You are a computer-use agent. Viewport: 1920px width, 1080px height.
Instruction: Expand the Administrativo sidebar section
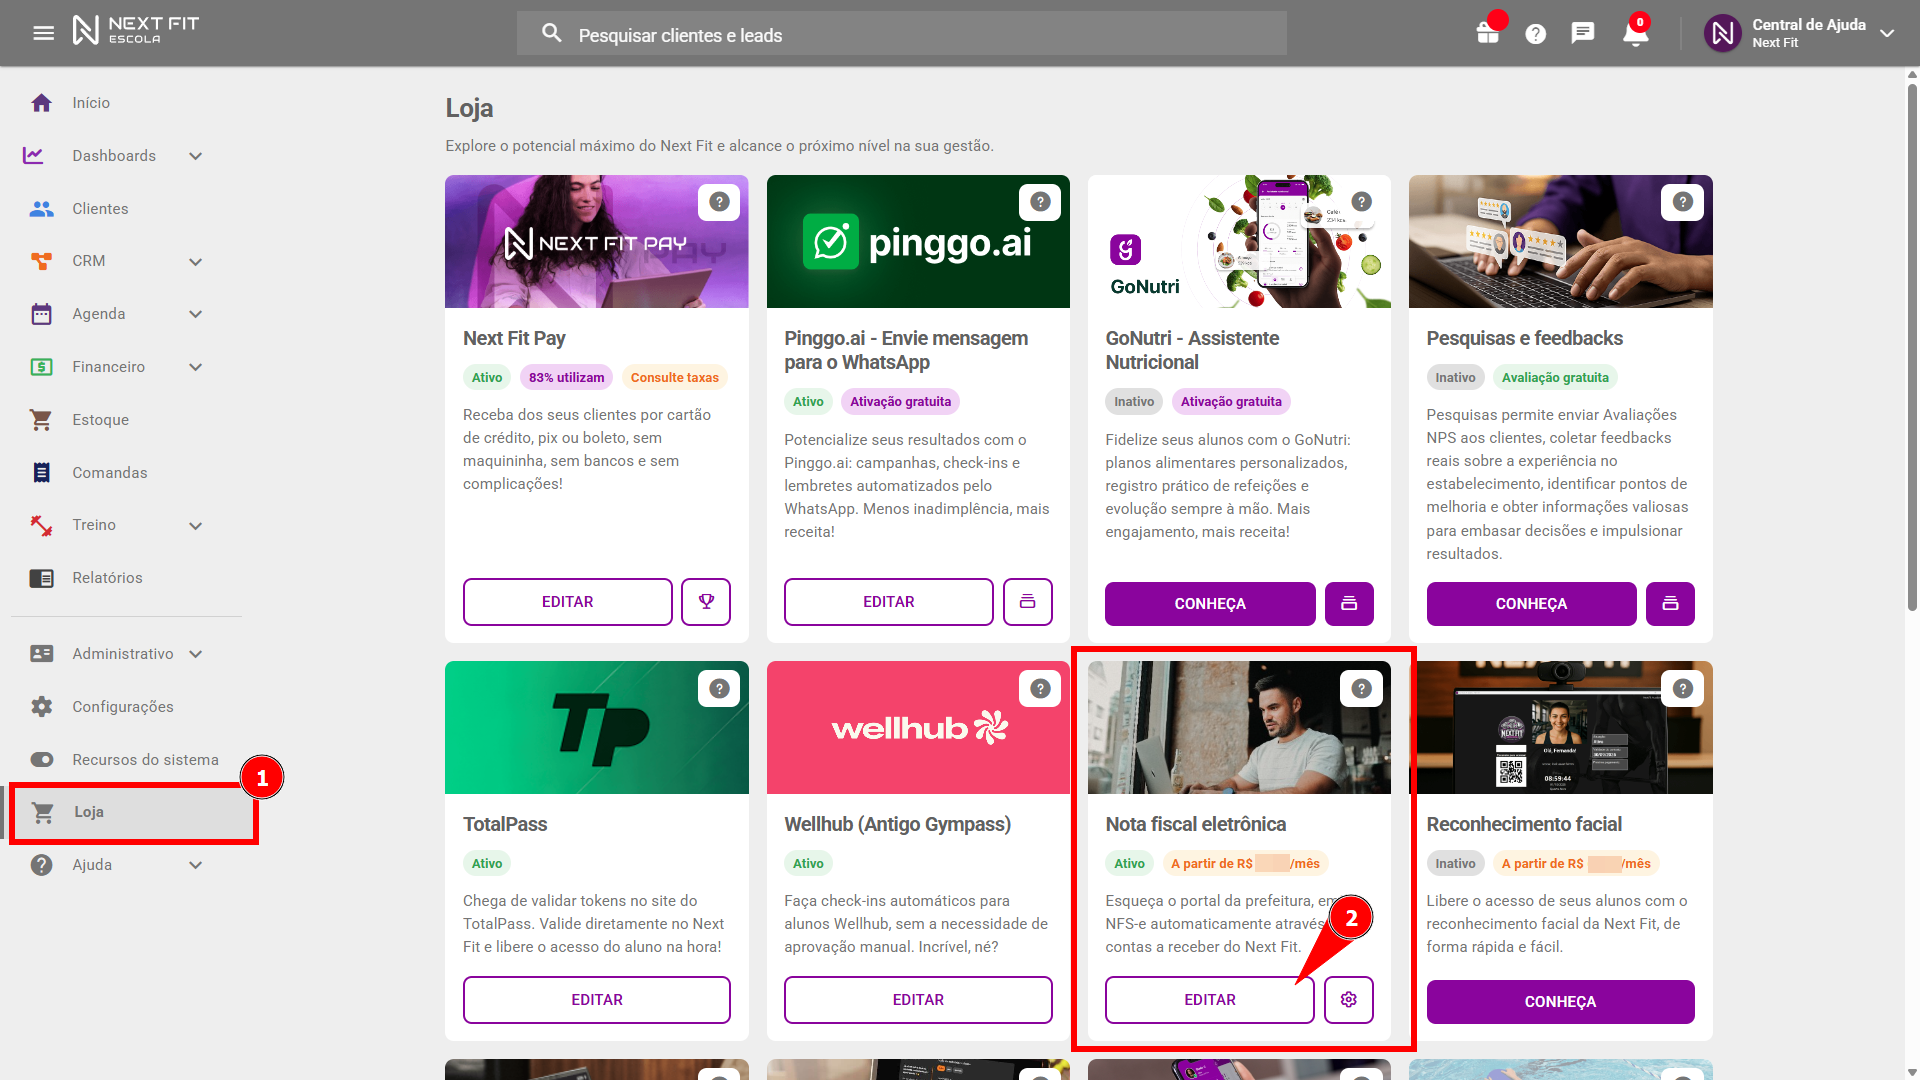click(x=195, y=654)
